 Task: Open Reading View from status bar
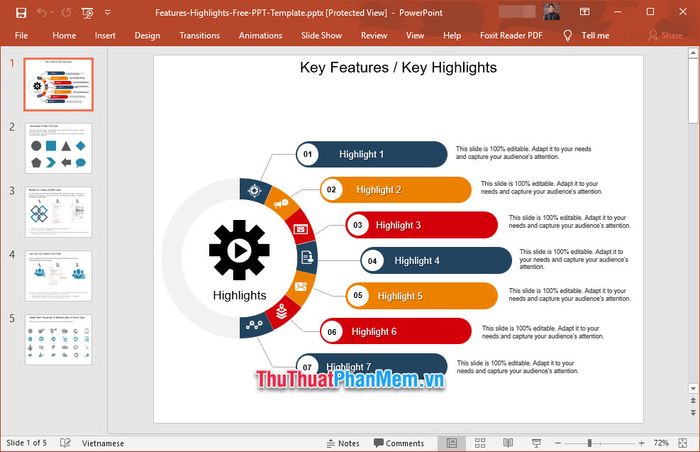click(x=508, y=443)
